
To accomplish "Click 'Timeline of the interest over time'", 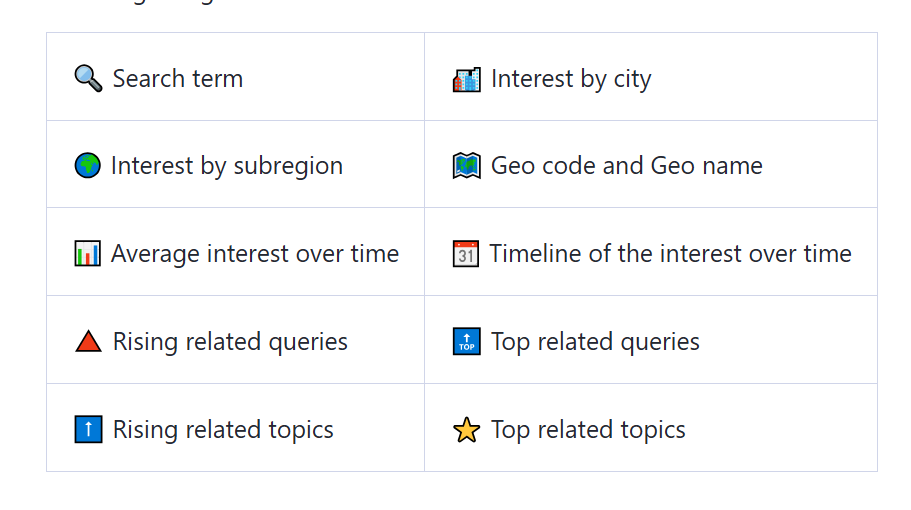I will (x=670, y=254).
